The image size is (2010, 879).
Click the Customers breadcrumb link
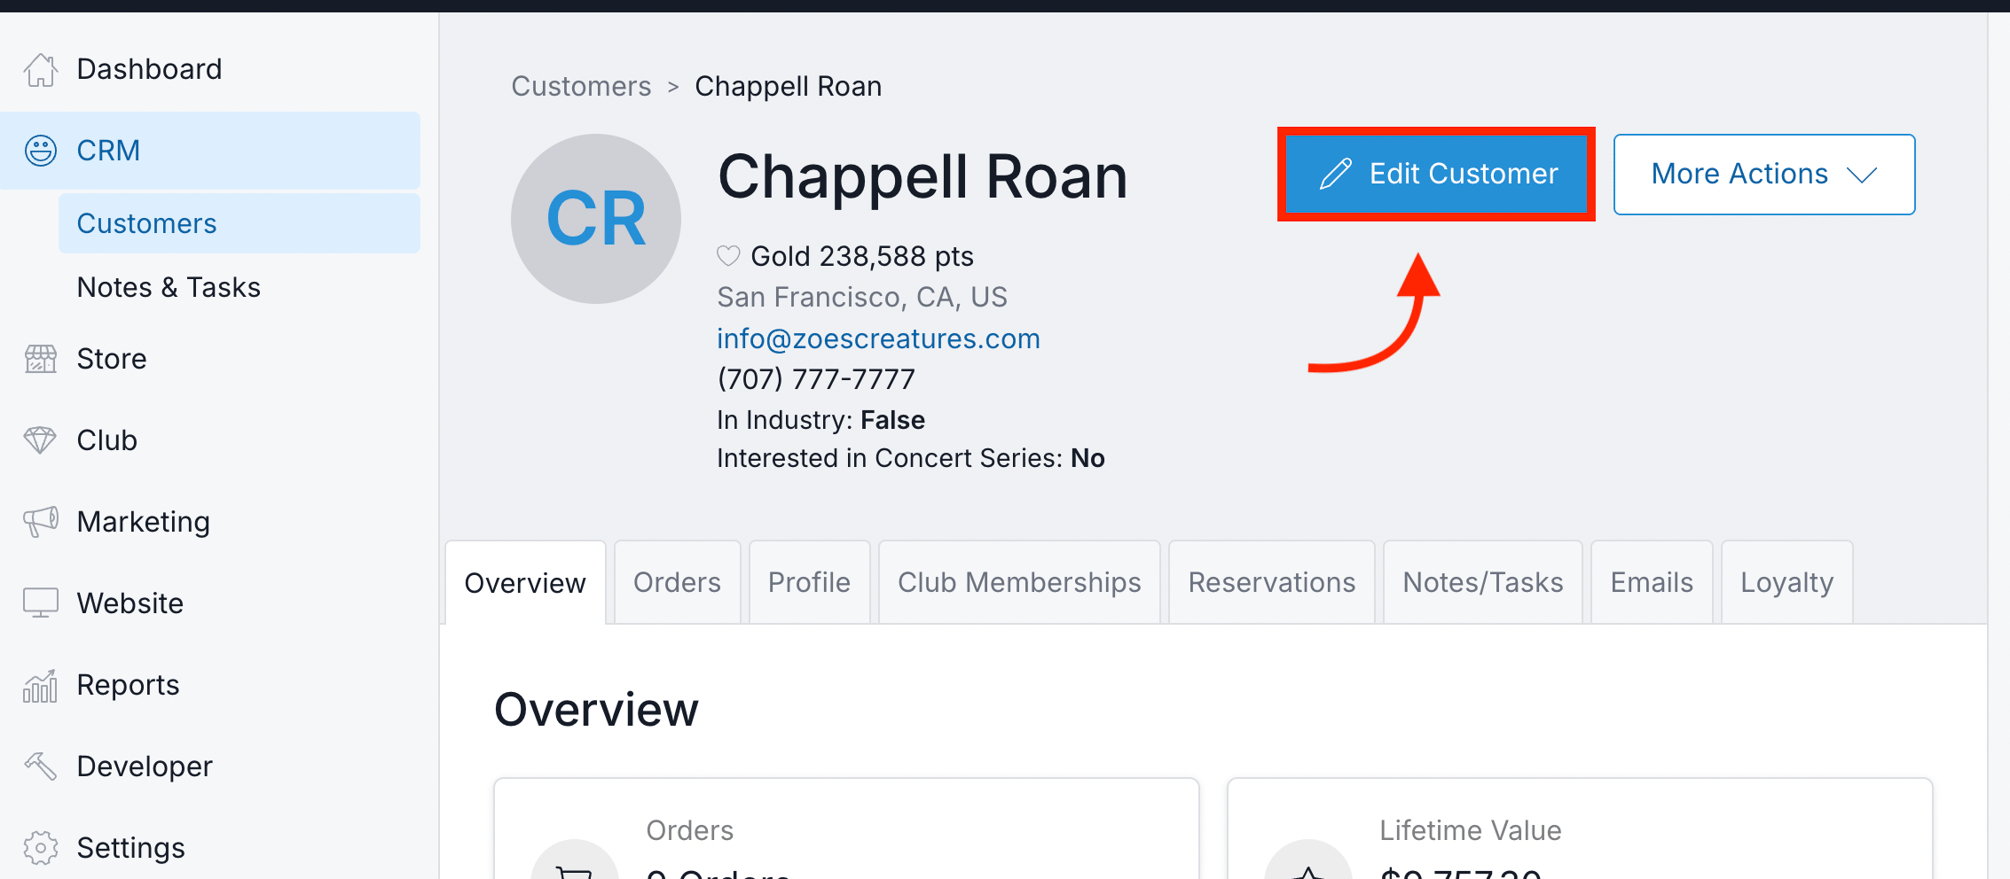(581, 86)
